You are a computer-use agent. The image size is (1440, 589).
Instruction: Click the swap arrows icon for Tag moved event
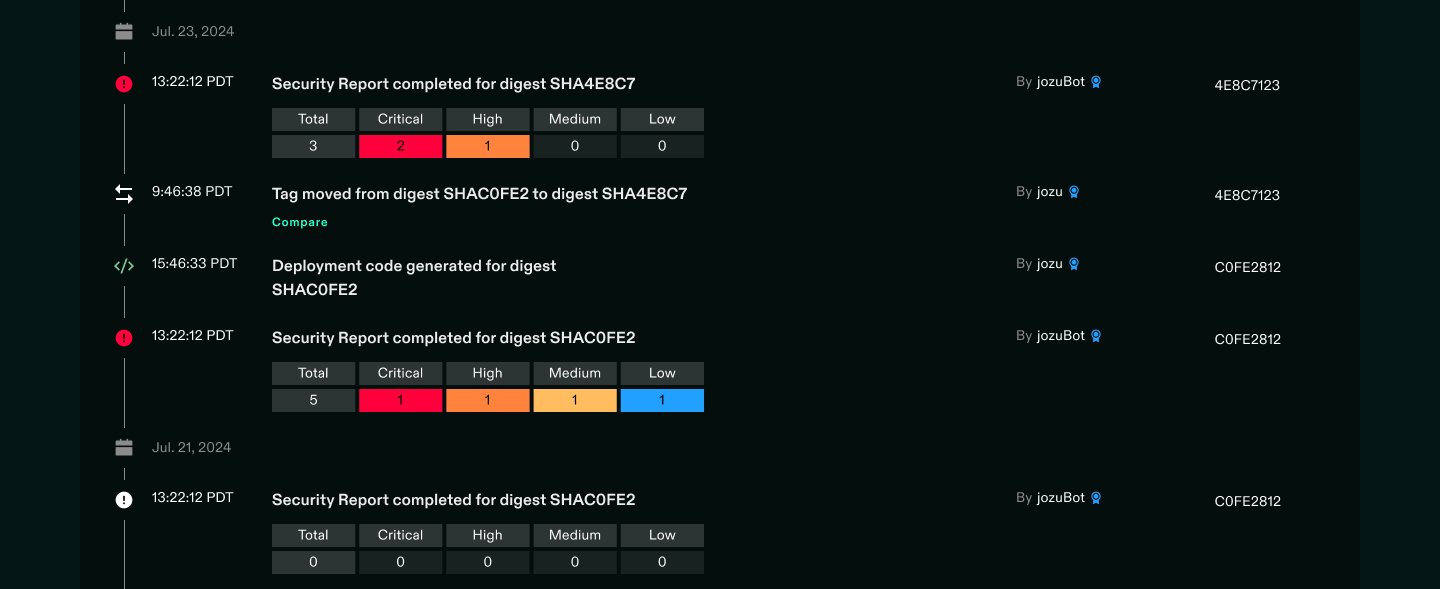pyautogui.click(x=124, y=194)
